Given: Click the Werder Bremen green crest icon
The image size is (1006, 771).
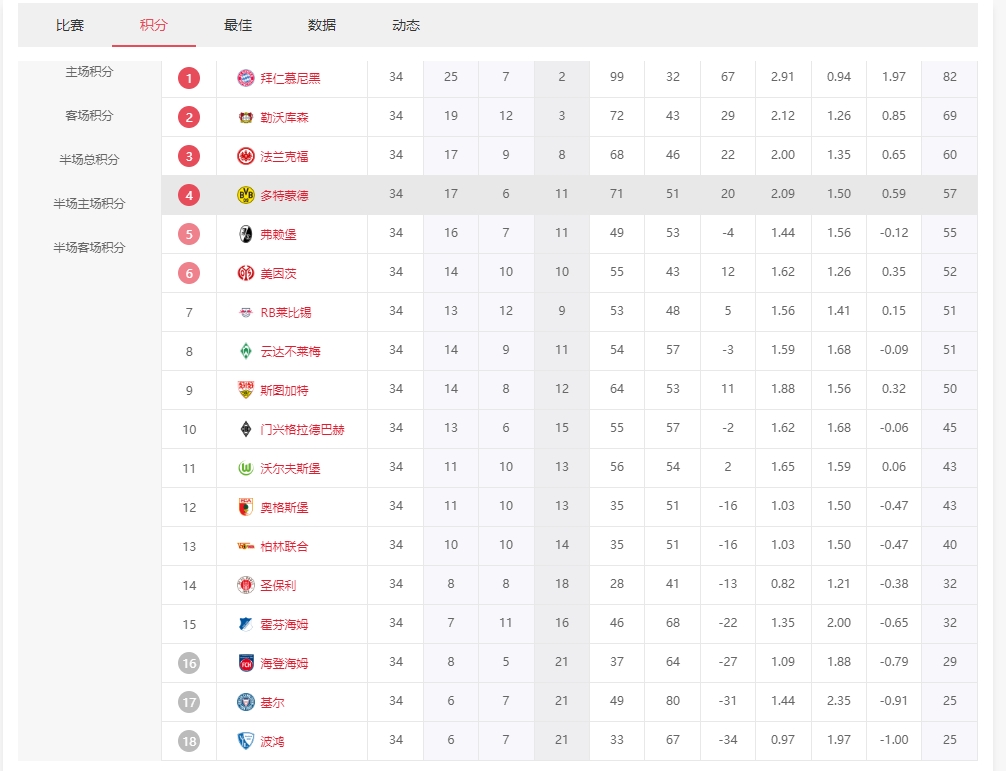Looking at the screenshot, I should click(246, 351).
